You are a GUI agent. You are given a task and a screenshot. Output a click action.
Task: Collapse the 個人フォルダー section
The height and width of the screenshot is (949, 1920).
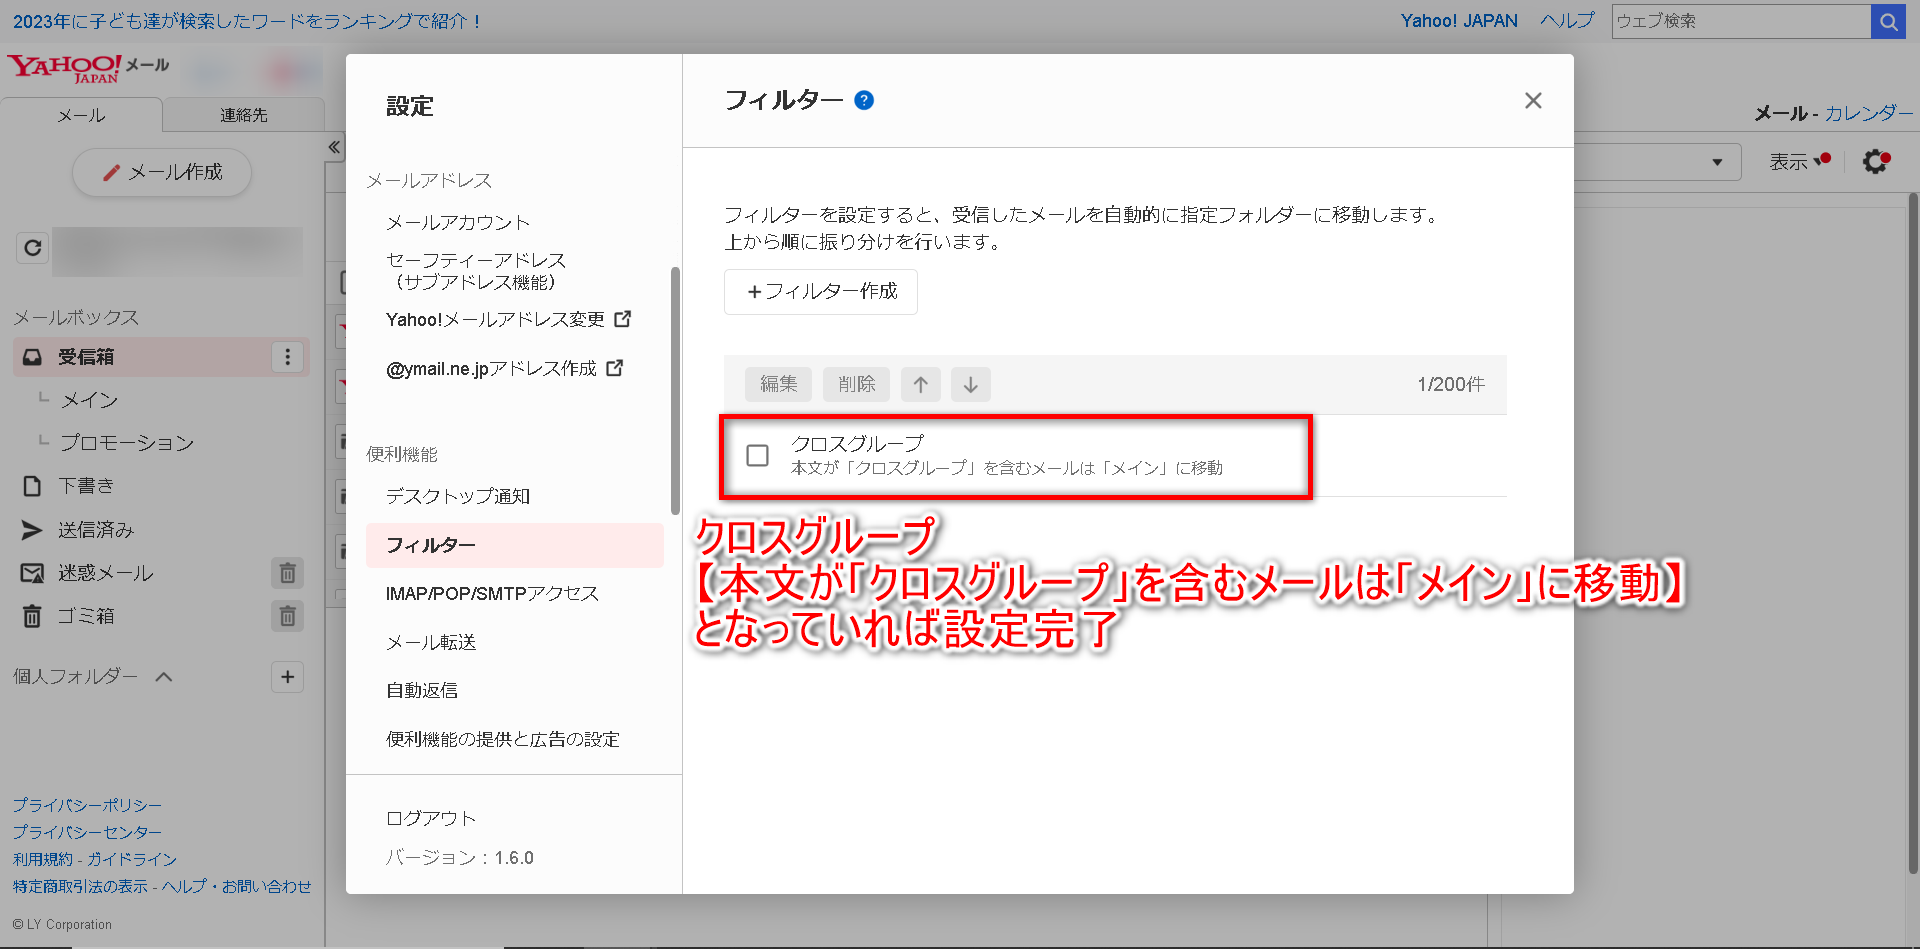click(x=164, y=677)
